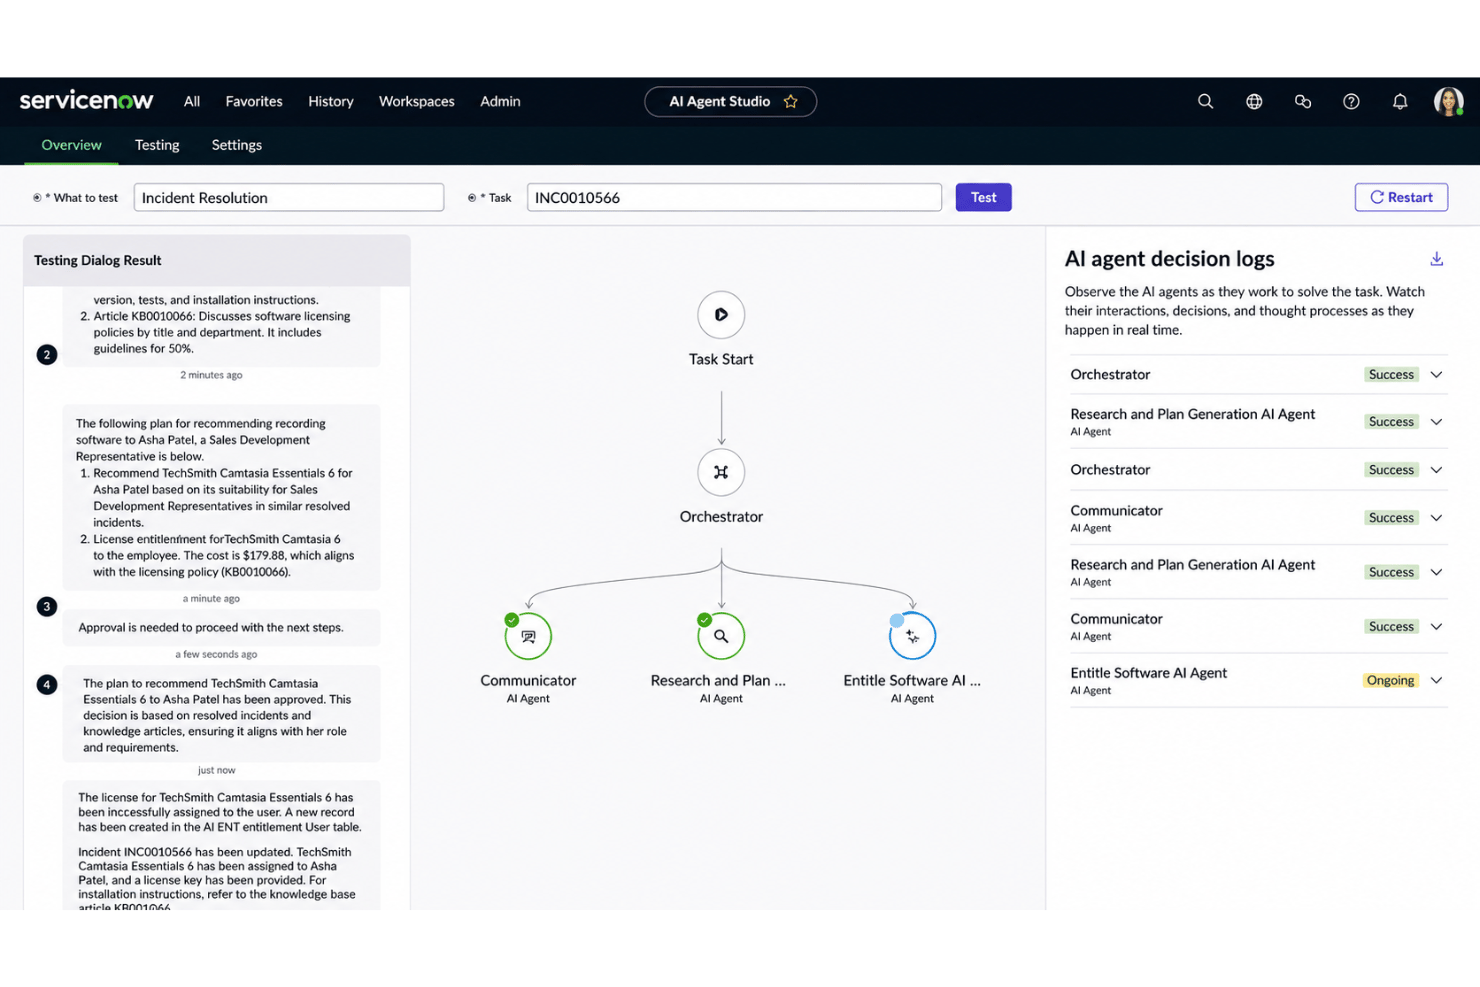Select the Communicator agent node
This screenshot has height=987, width=1480.
528,636
